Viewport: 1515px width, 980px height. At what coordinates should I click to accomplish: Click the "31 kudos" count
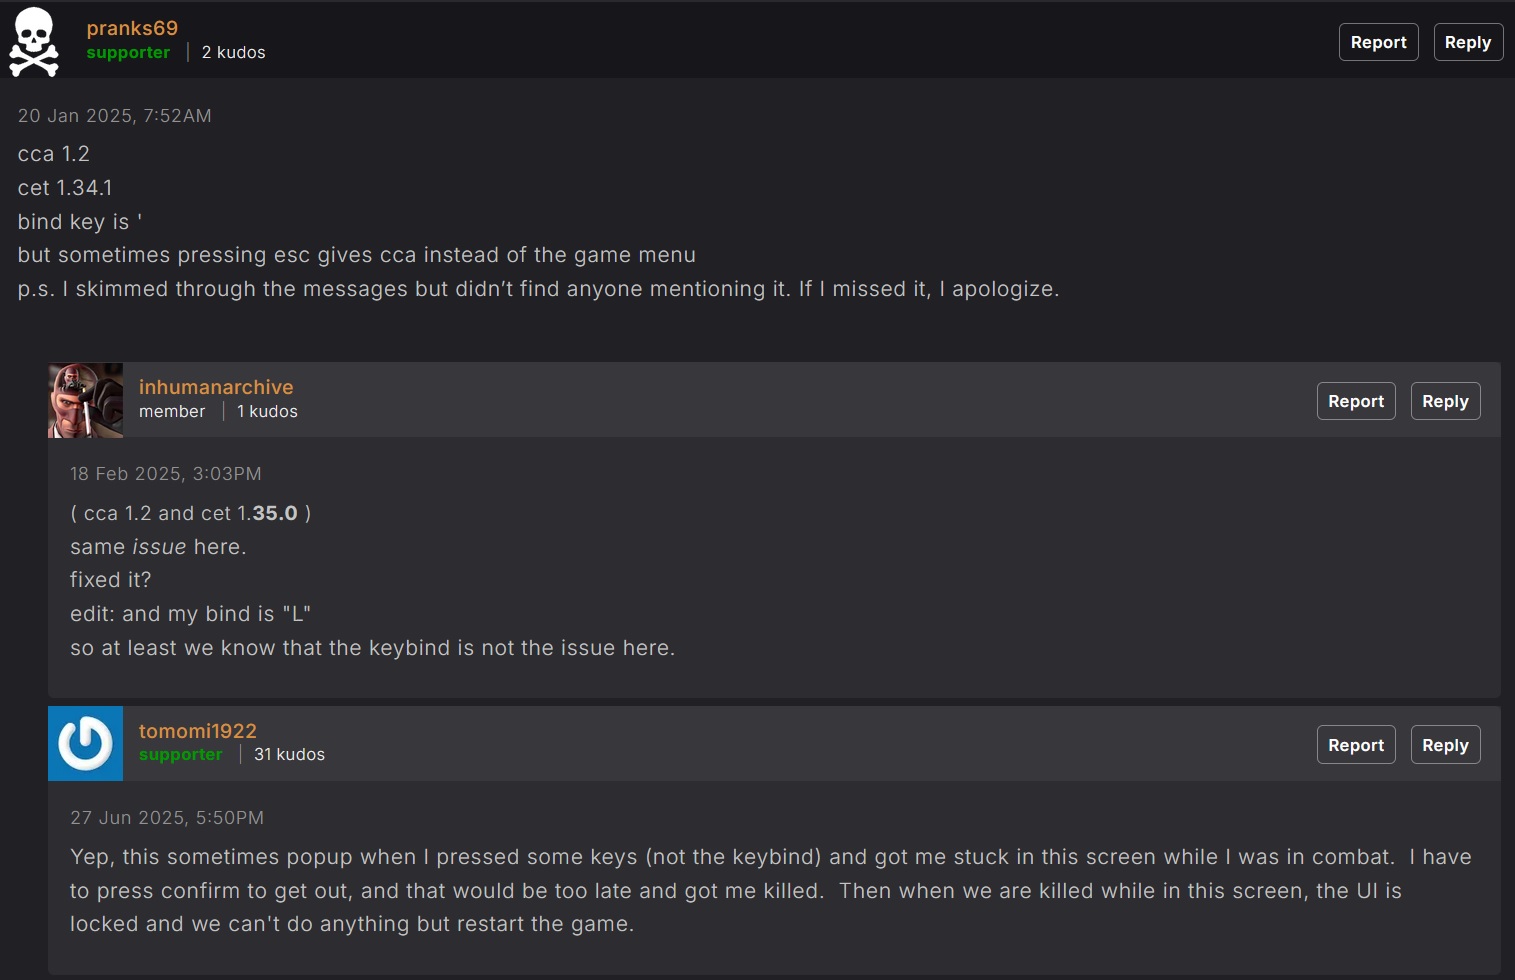click(289, 755)
